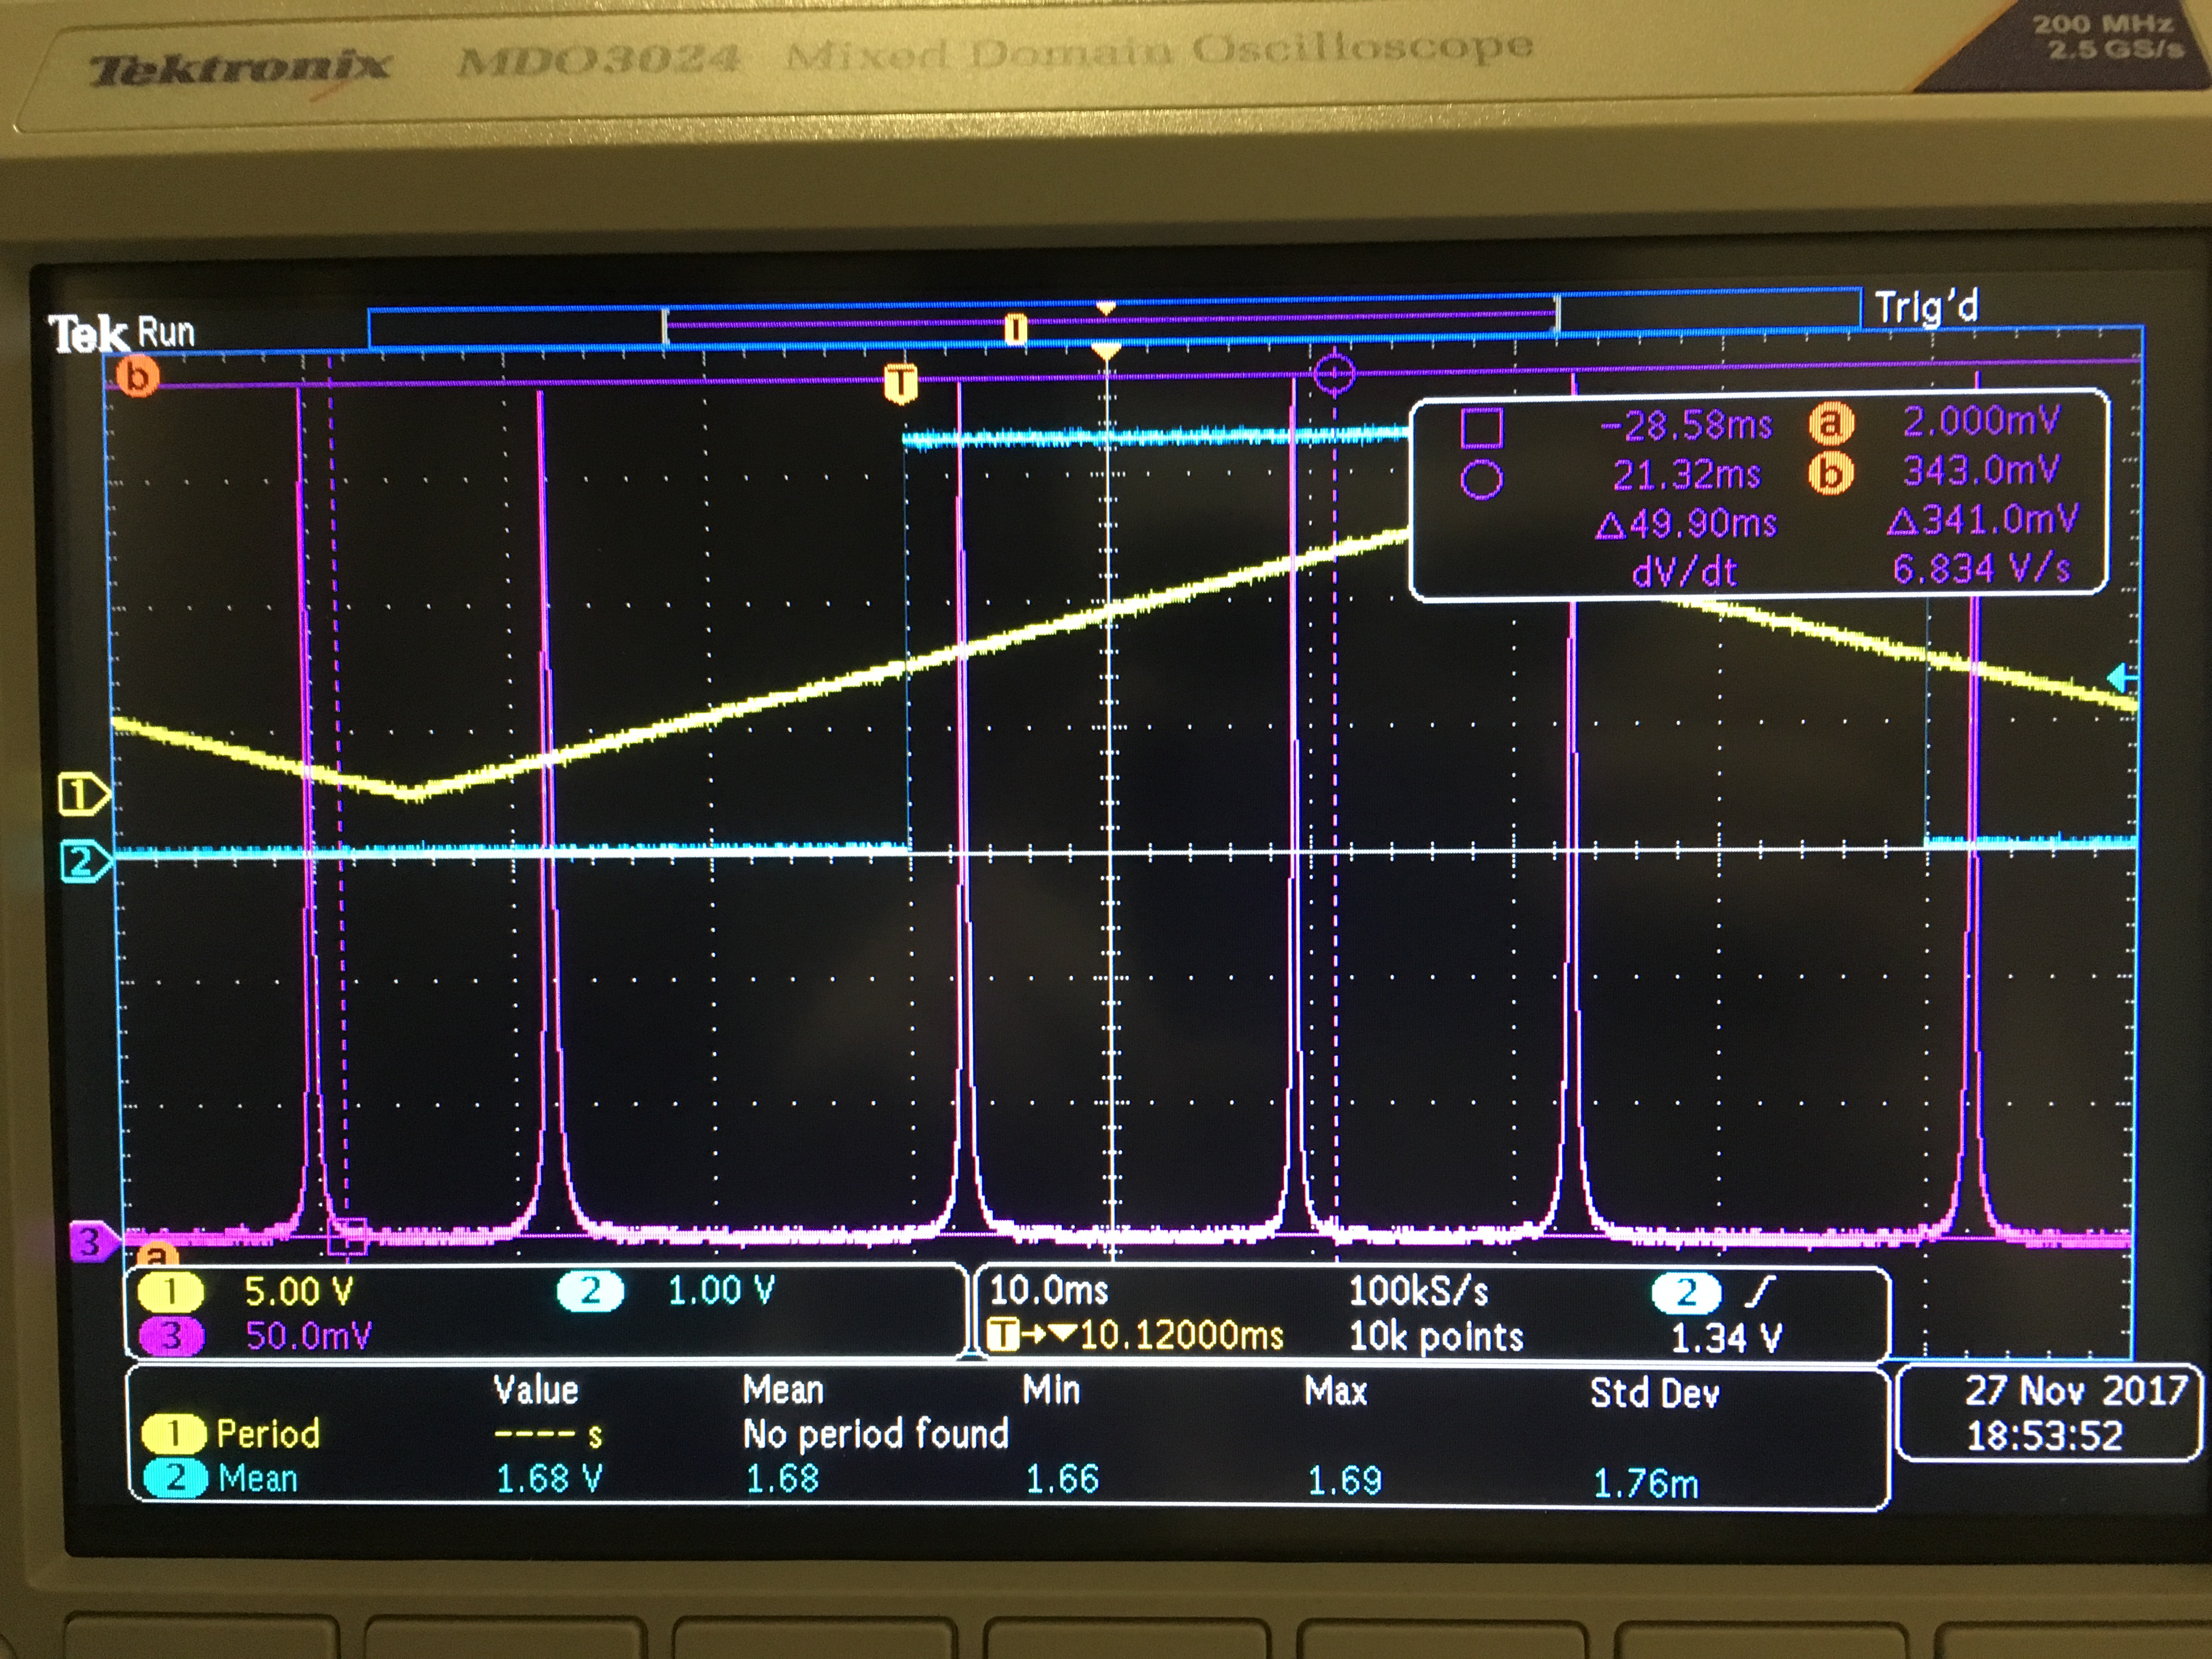Click the circle cursor crosshair on the waveform
This screenshot has width=2212, height=1659.
pyautogui.click(x=1334, y=375)
